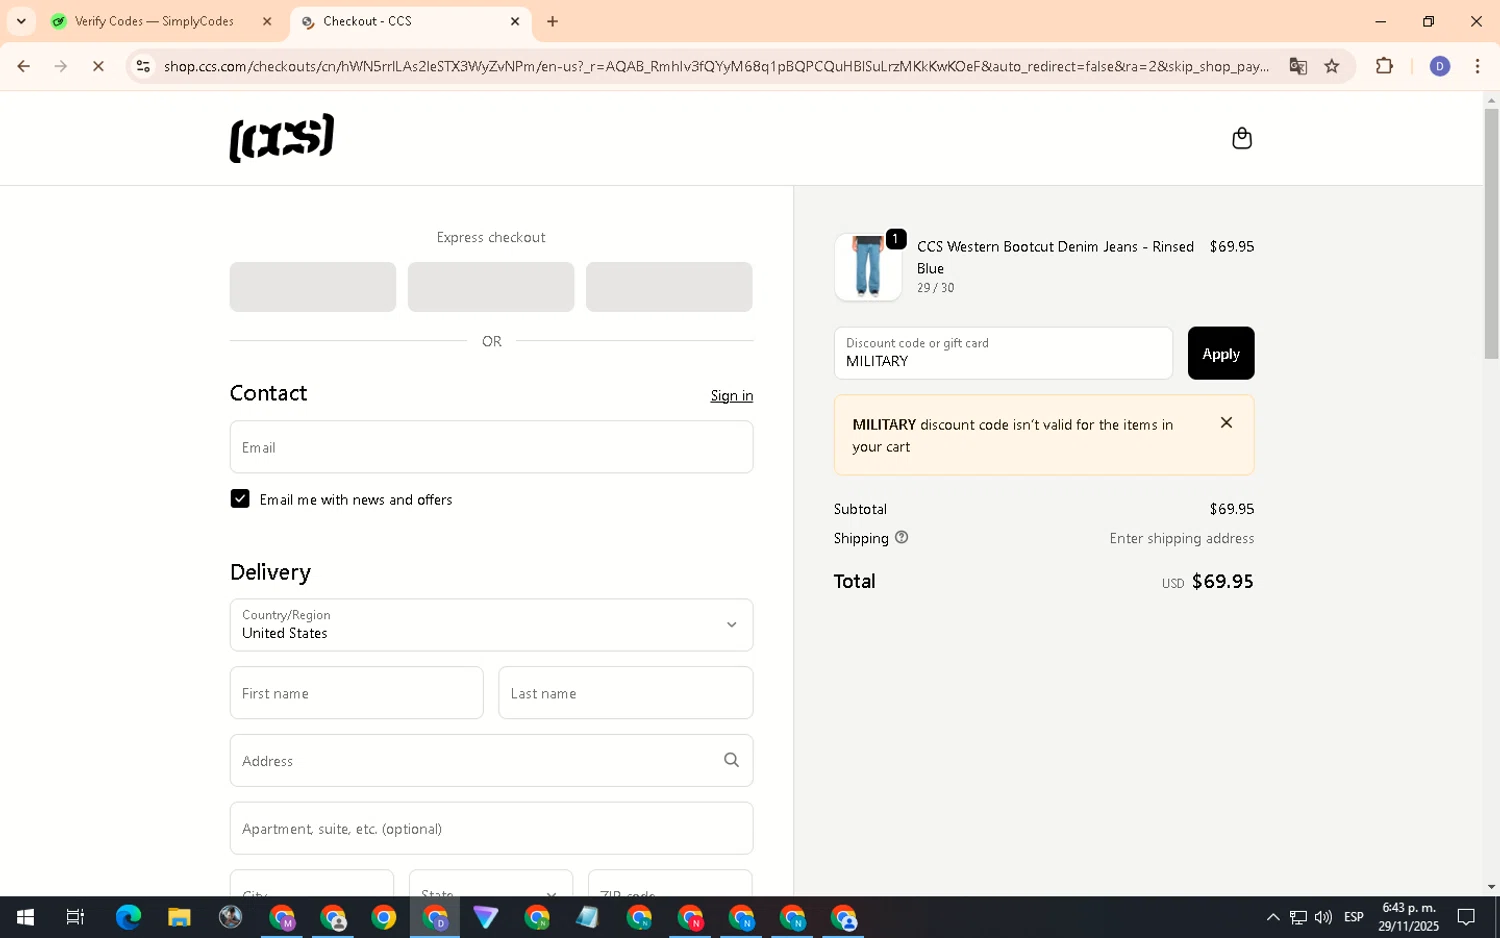1500x938 pixels.
Task: Click the browser address bar URL
Action: click(x=716, y=66)
